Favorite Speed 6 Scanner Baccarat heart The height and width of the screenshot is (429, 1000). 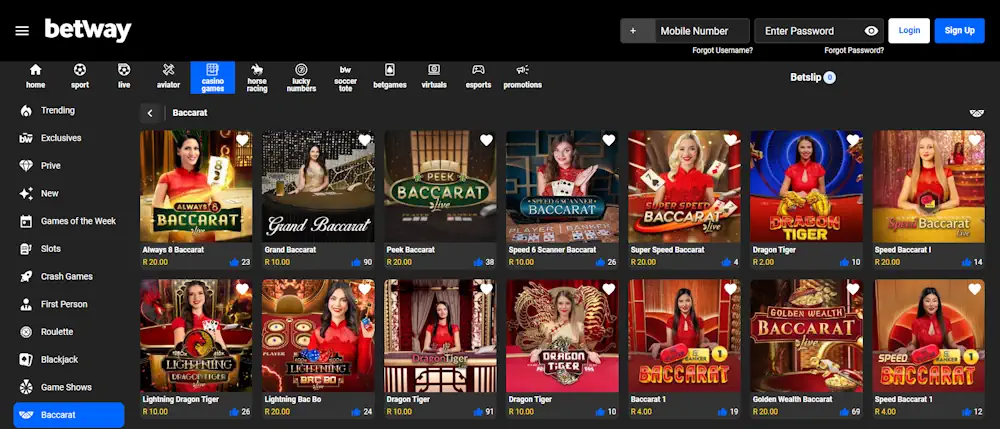tap(609, 140)
